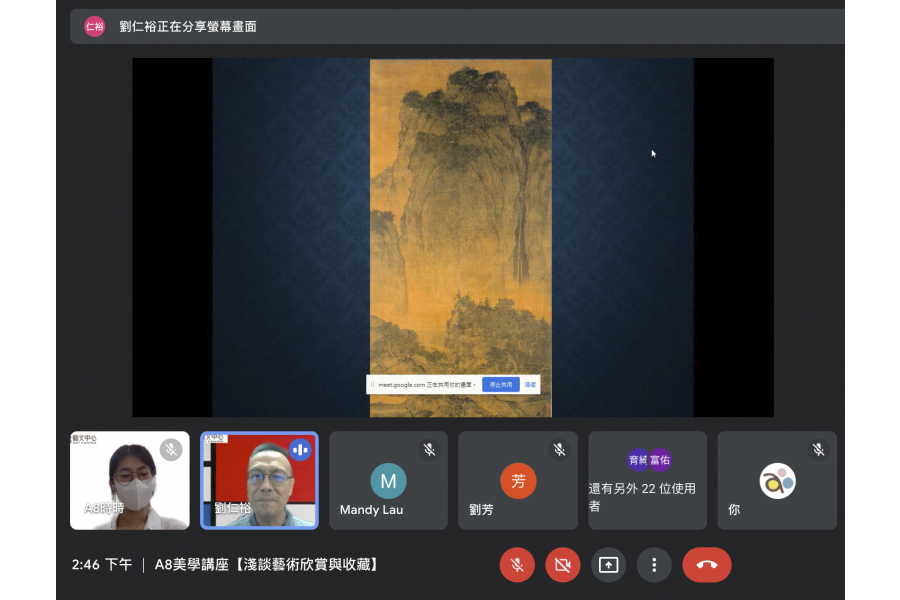
Task: Click the muted mic icon on Mandy Lau tile
Action: (x=429, y=450)
